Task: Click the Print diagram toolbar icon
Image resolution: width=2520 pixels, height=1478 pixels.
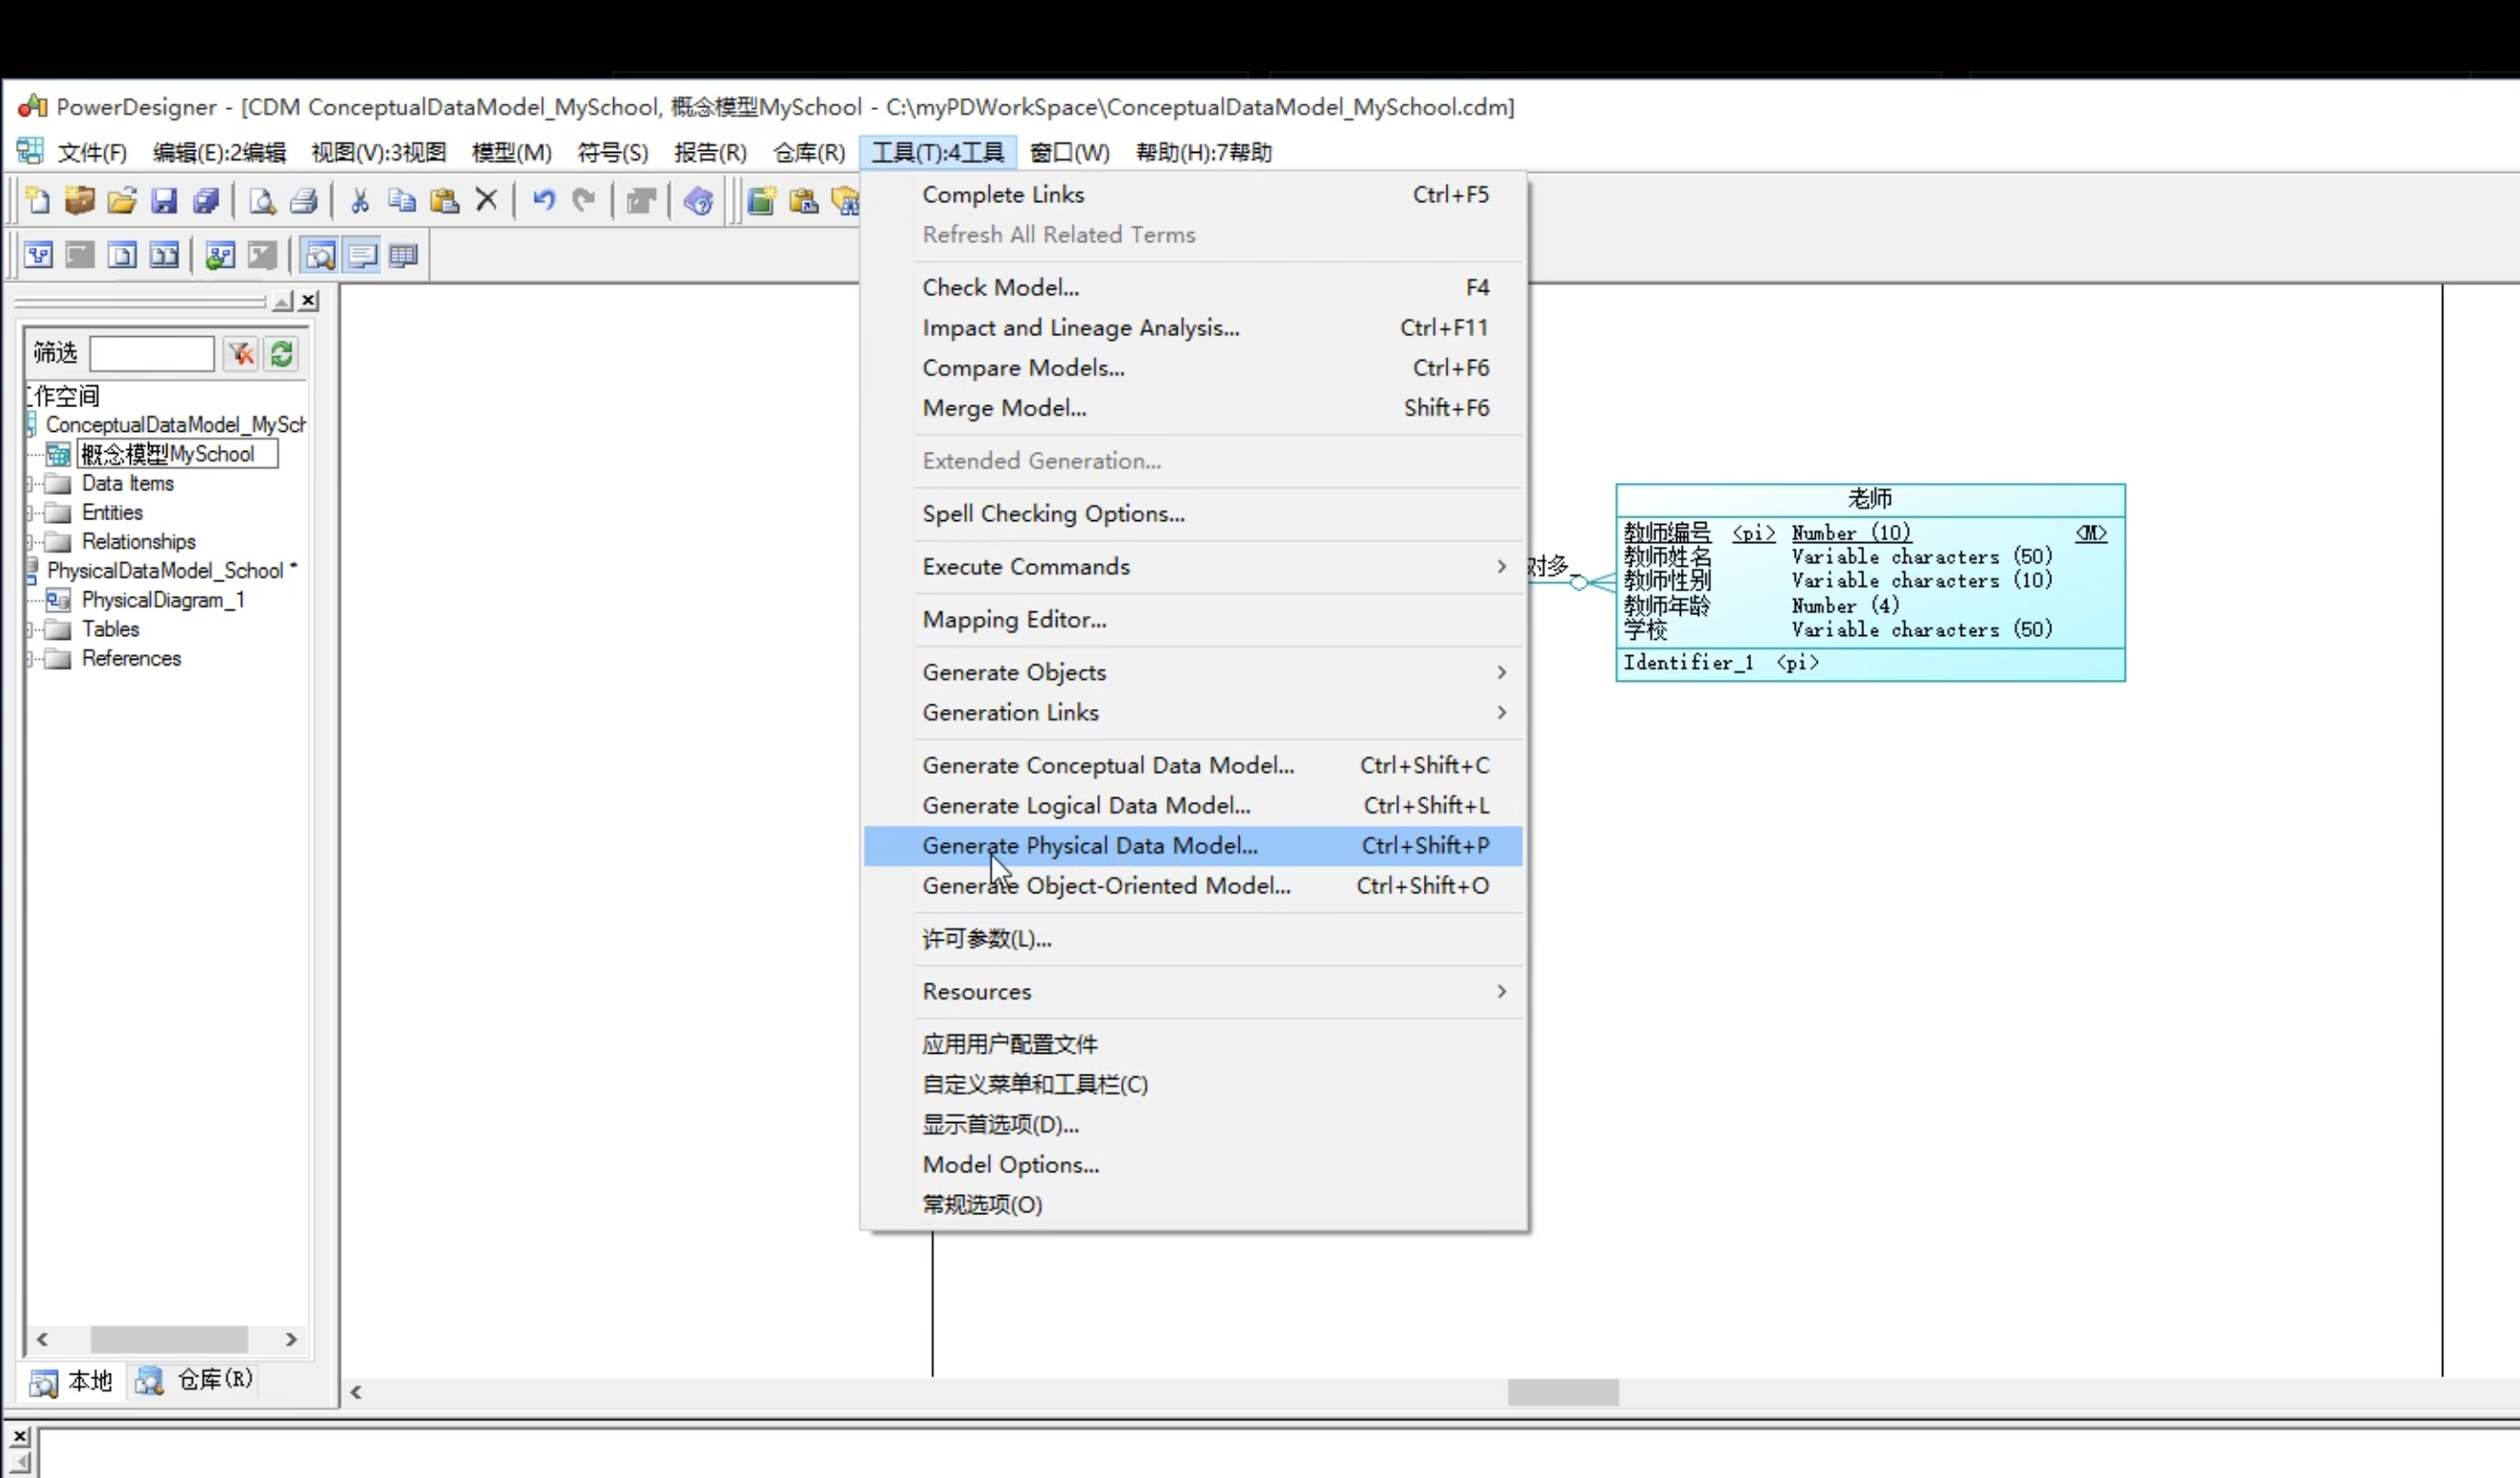Action: click(x=301, y=198)
